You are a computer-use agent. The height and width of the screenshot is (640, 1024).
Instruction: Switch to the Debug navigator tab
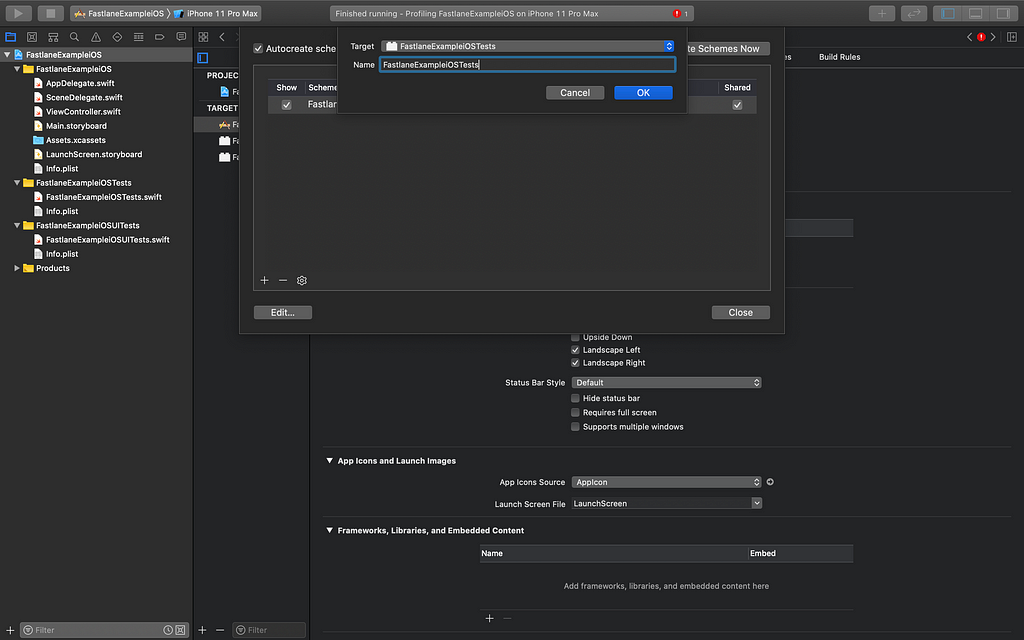point(138,37)
